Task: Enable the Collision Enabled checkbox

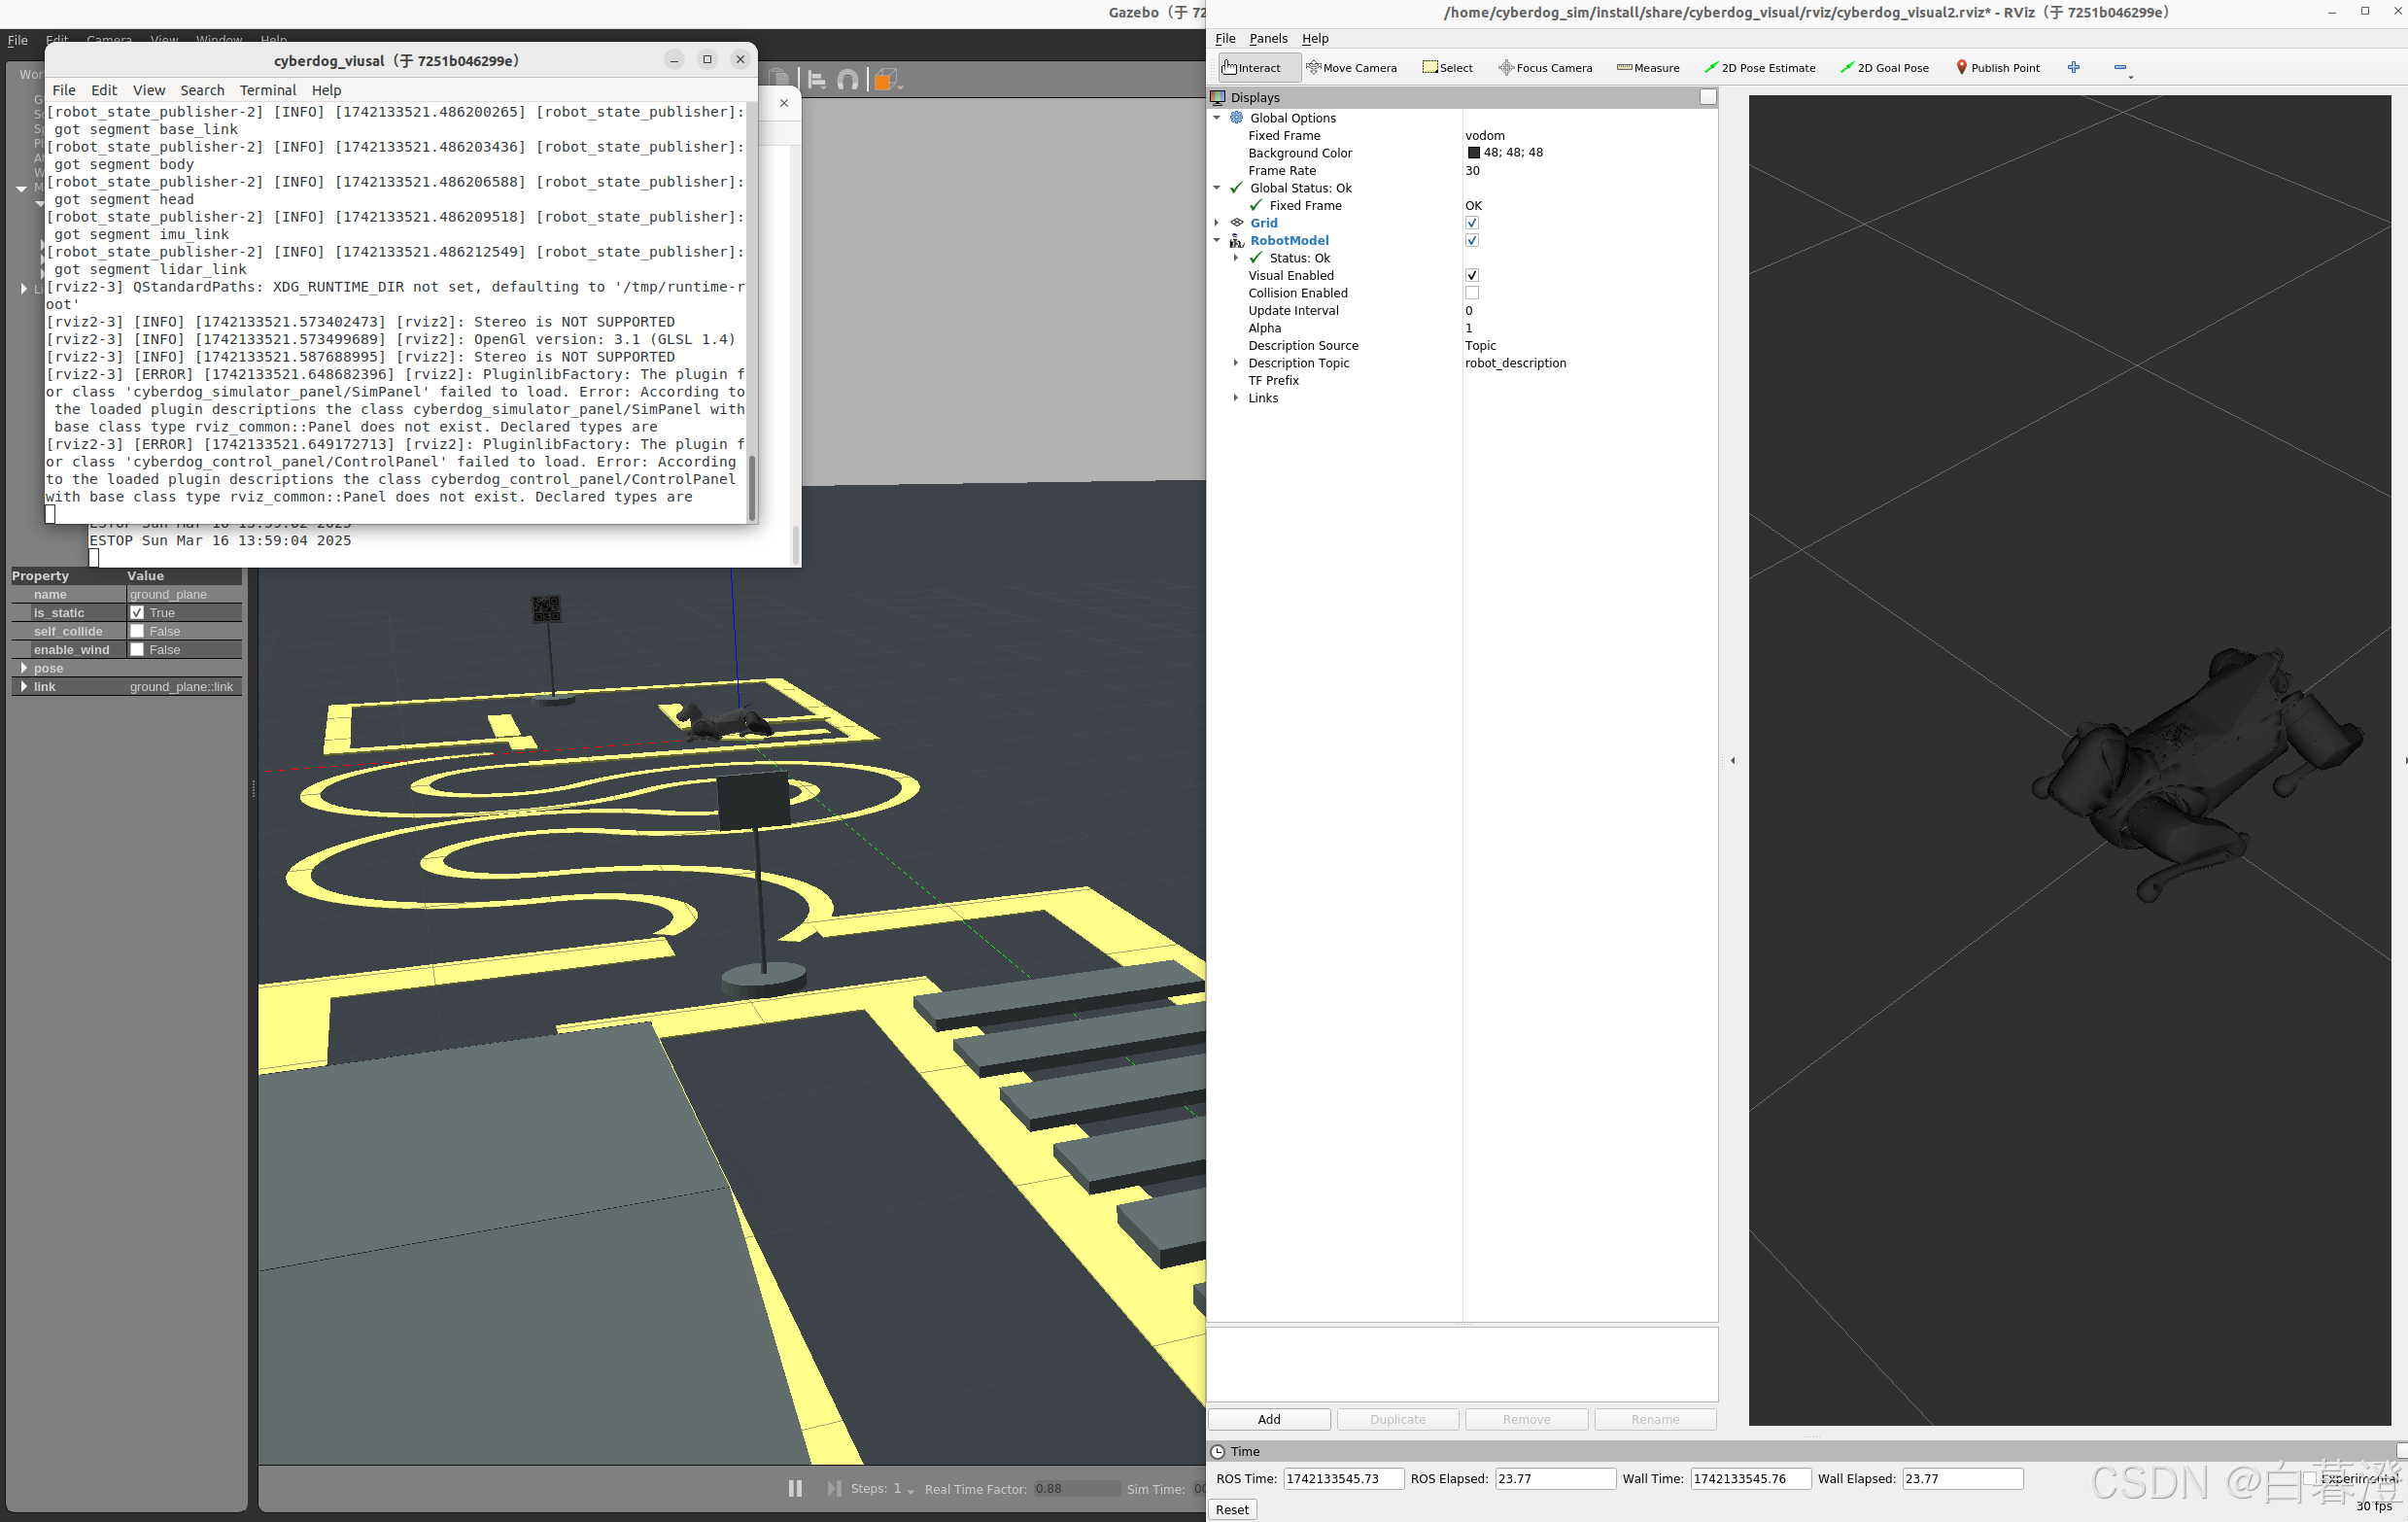Action: click(1471, 293)
